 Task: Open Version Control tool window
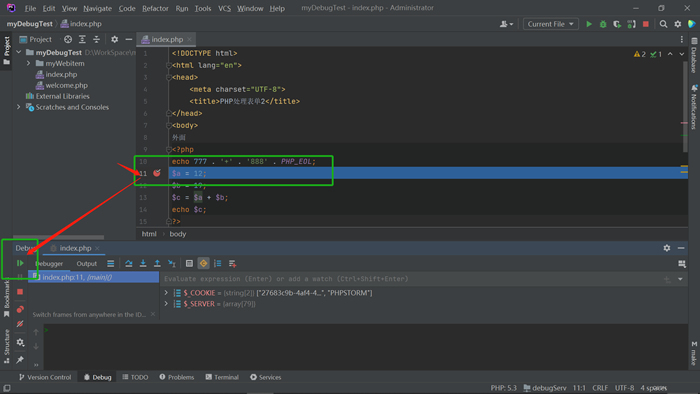[x=45, y=377]
